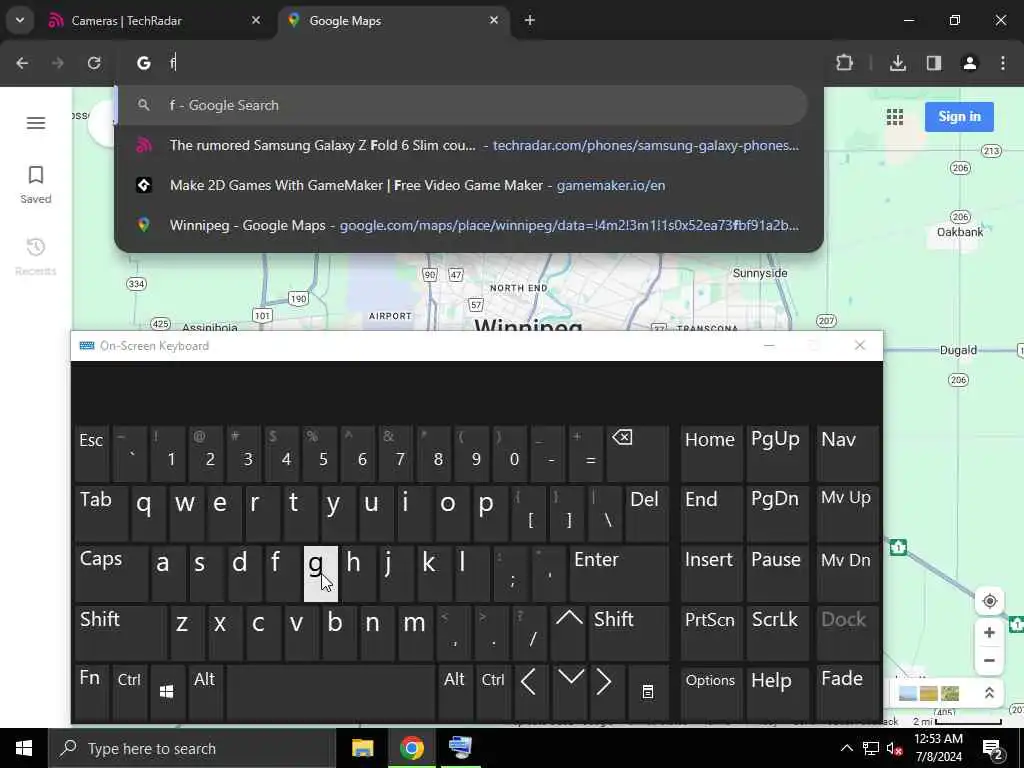The image size is (1024, 768).
Task: Open the Google apps grid
Action: coord(895,117)
